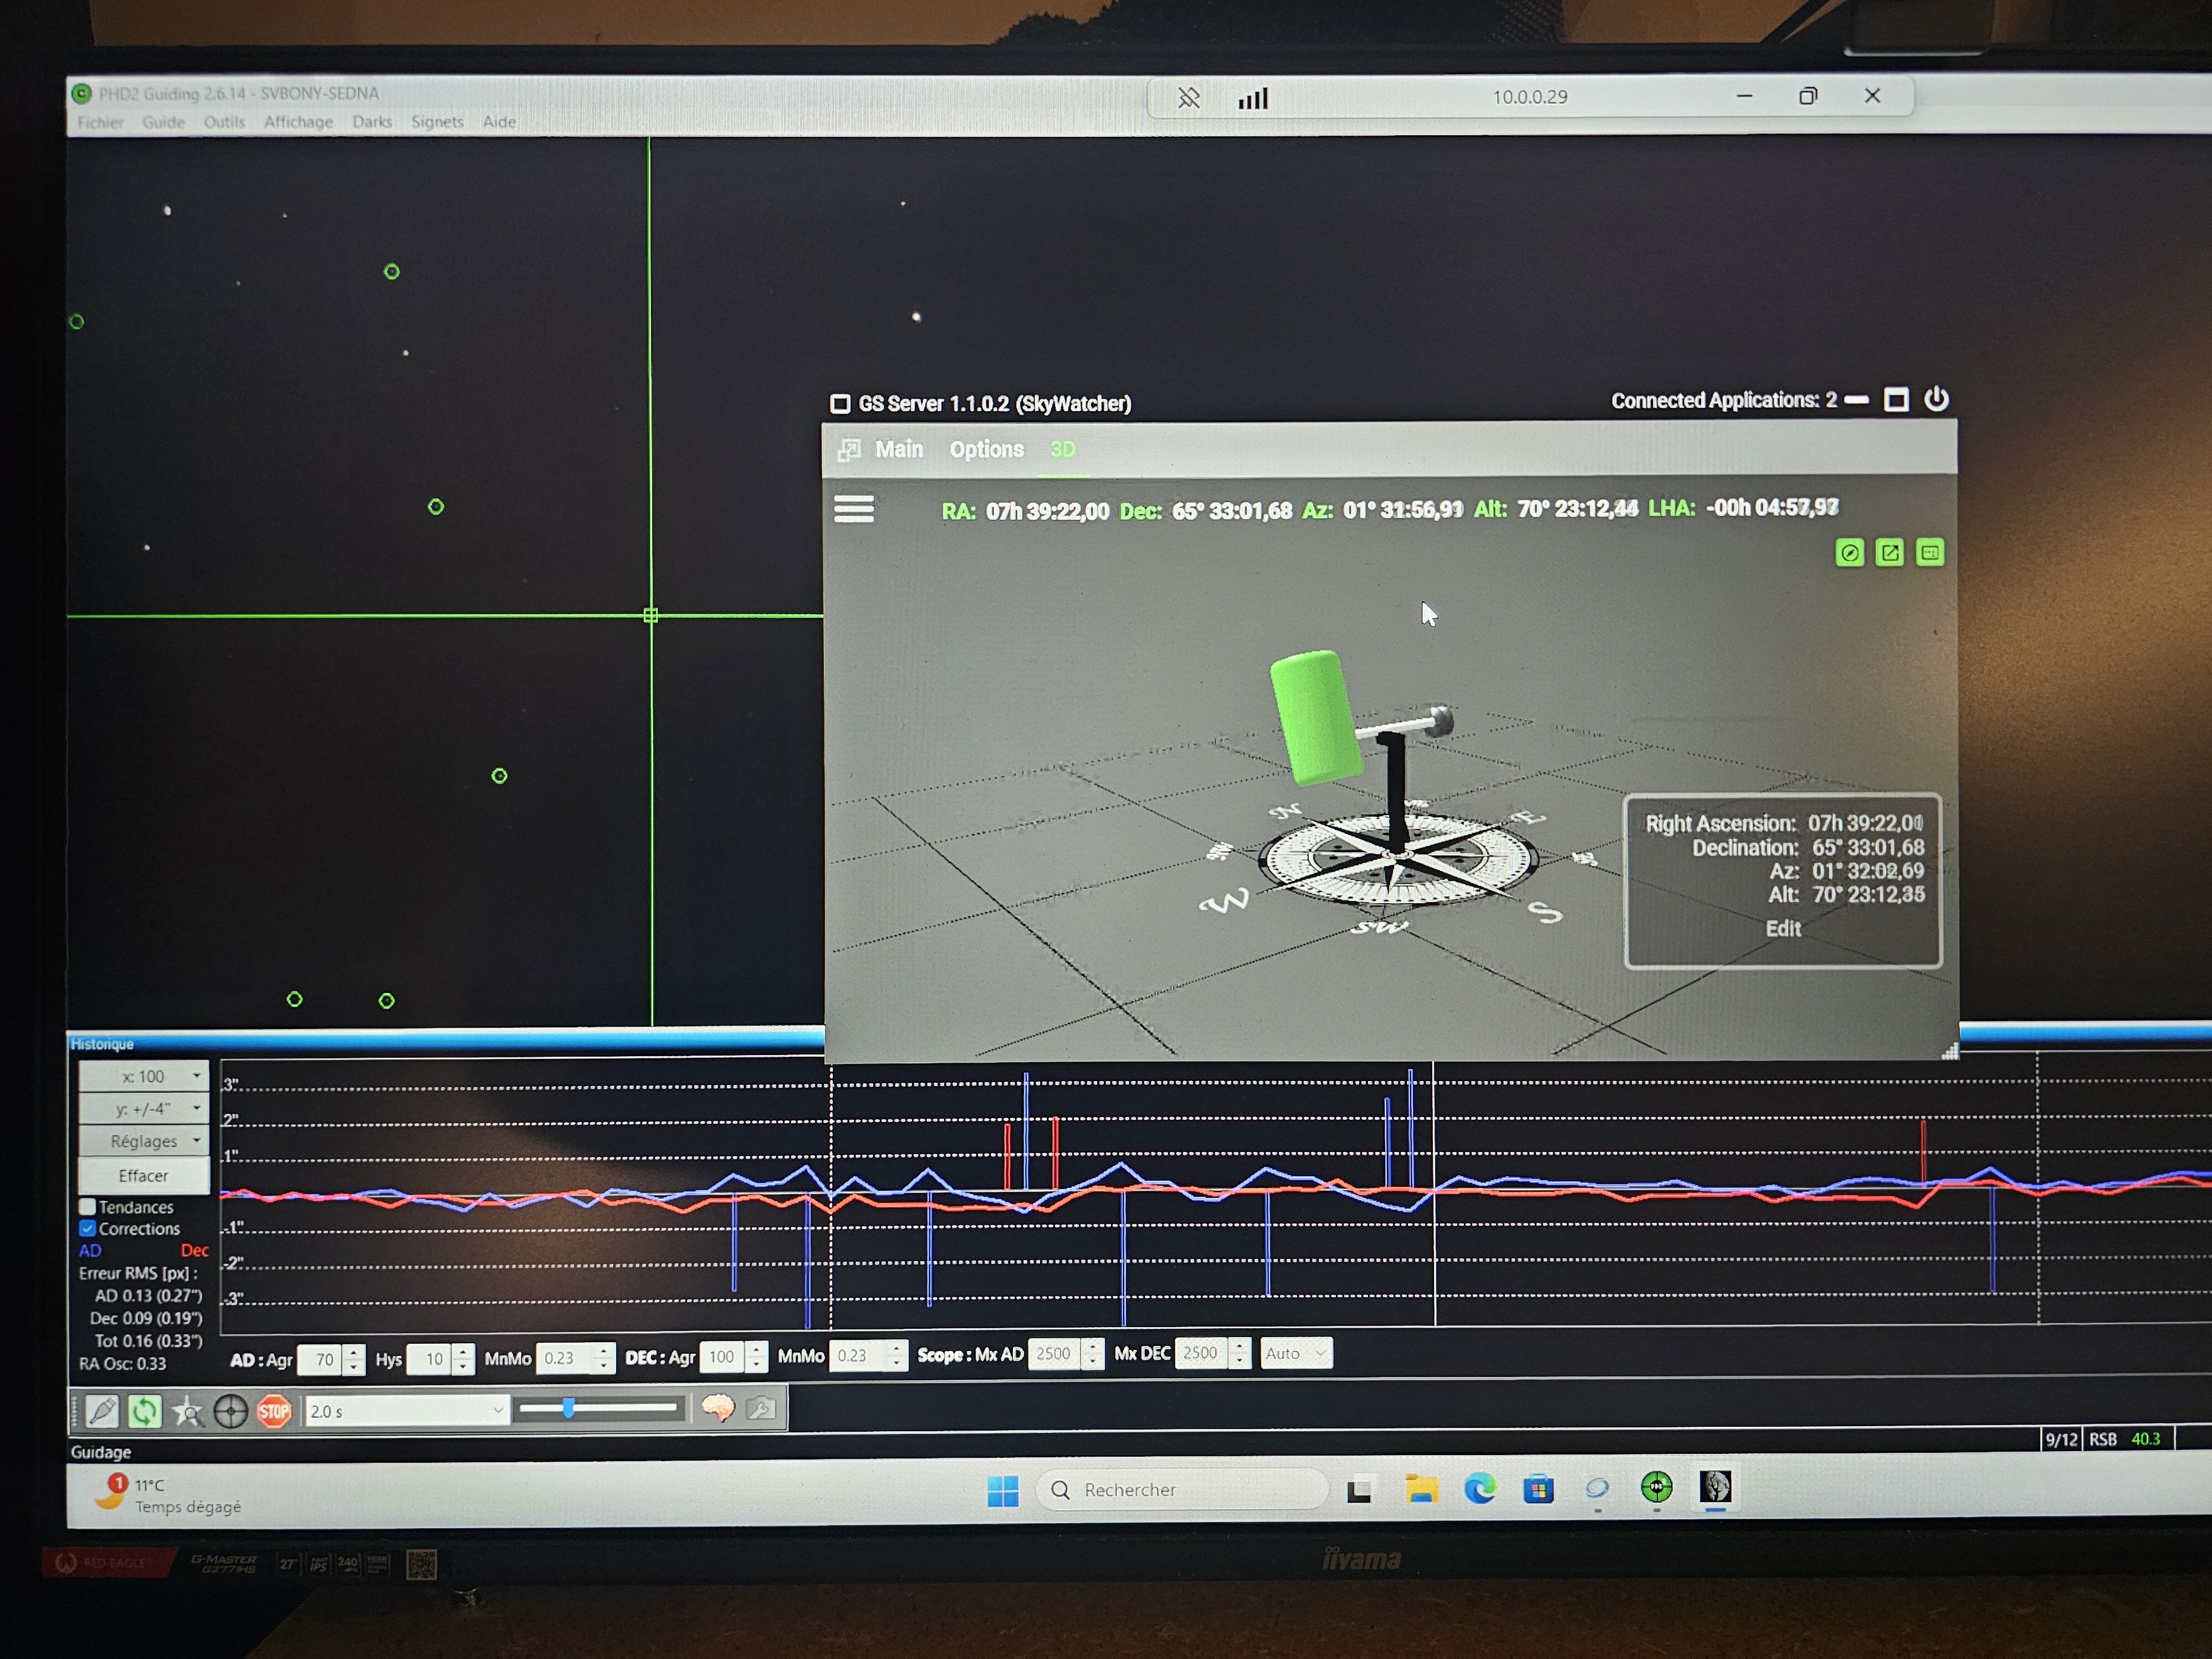Click the crosshair guiding icon
2212x1659 pixels.
(x=231, y=1412)
